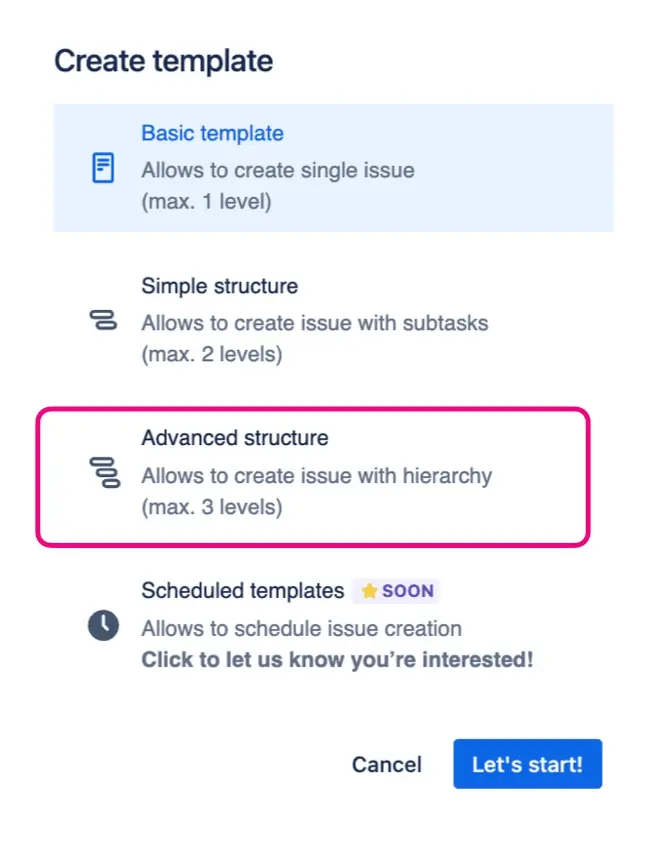This screenshot has height=842, width=648.
Task: Click the "(max. 1 level)" text
Action: pos(206,200)
